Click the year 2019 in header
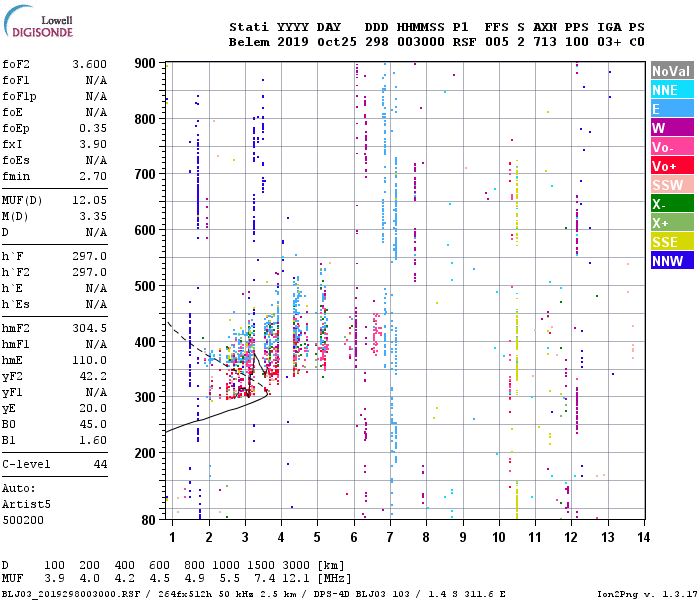Image resolution: width=700 pixels, height=600 pixels. tap(293, 42)
